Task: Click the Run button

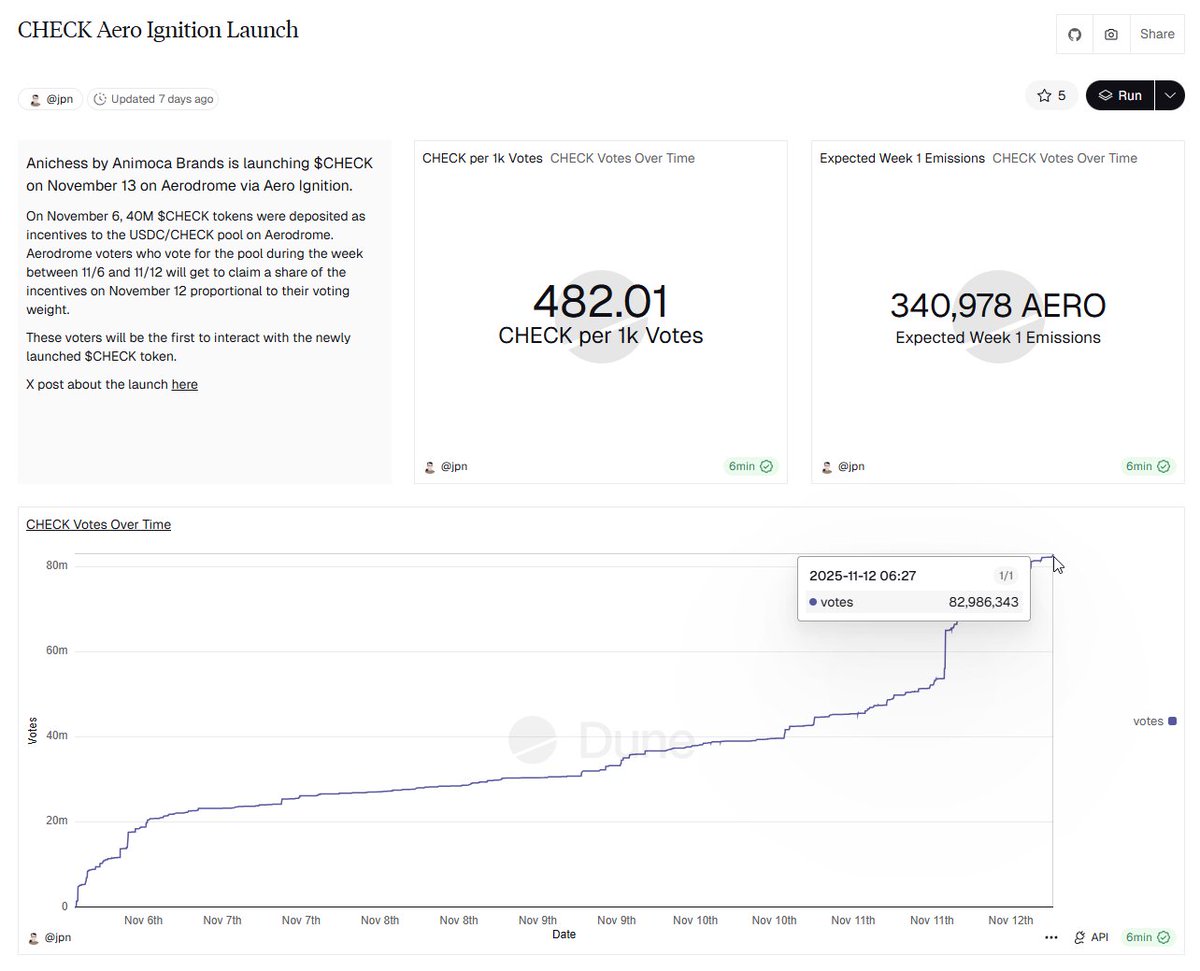Action: [x=1129, y=95]
